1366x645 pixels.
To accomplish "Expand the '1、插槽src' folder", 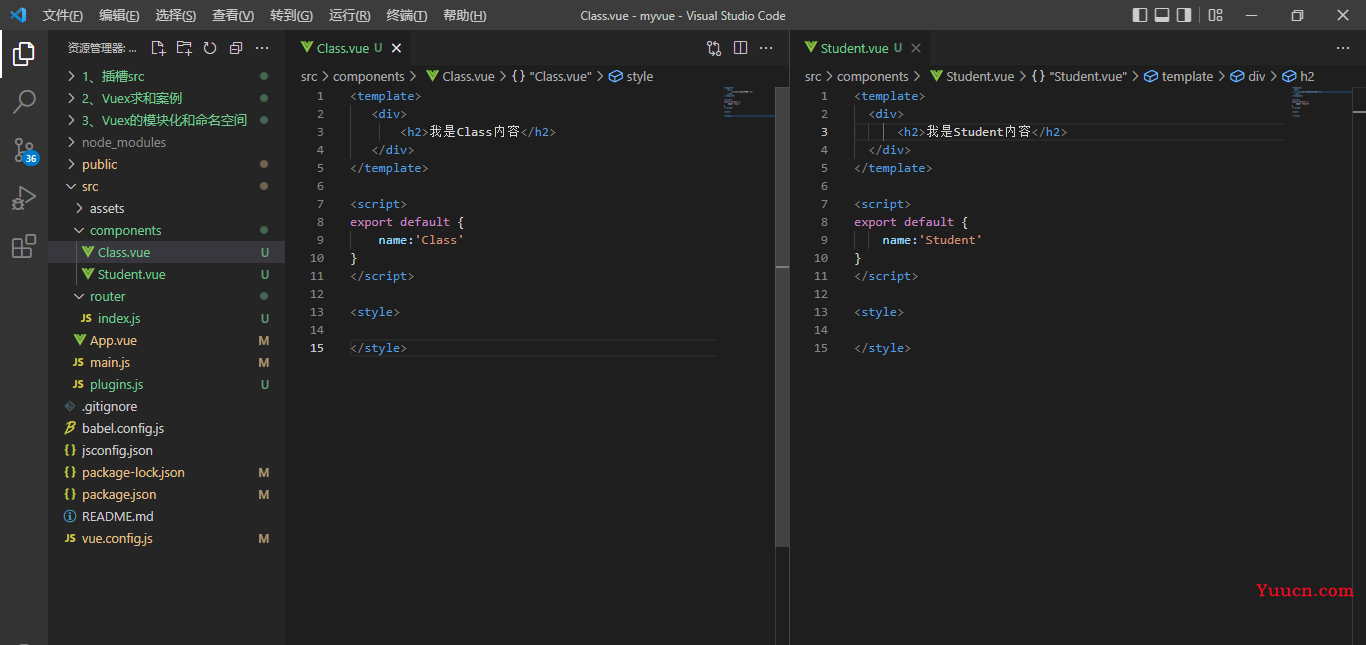I will click(166, 76).
